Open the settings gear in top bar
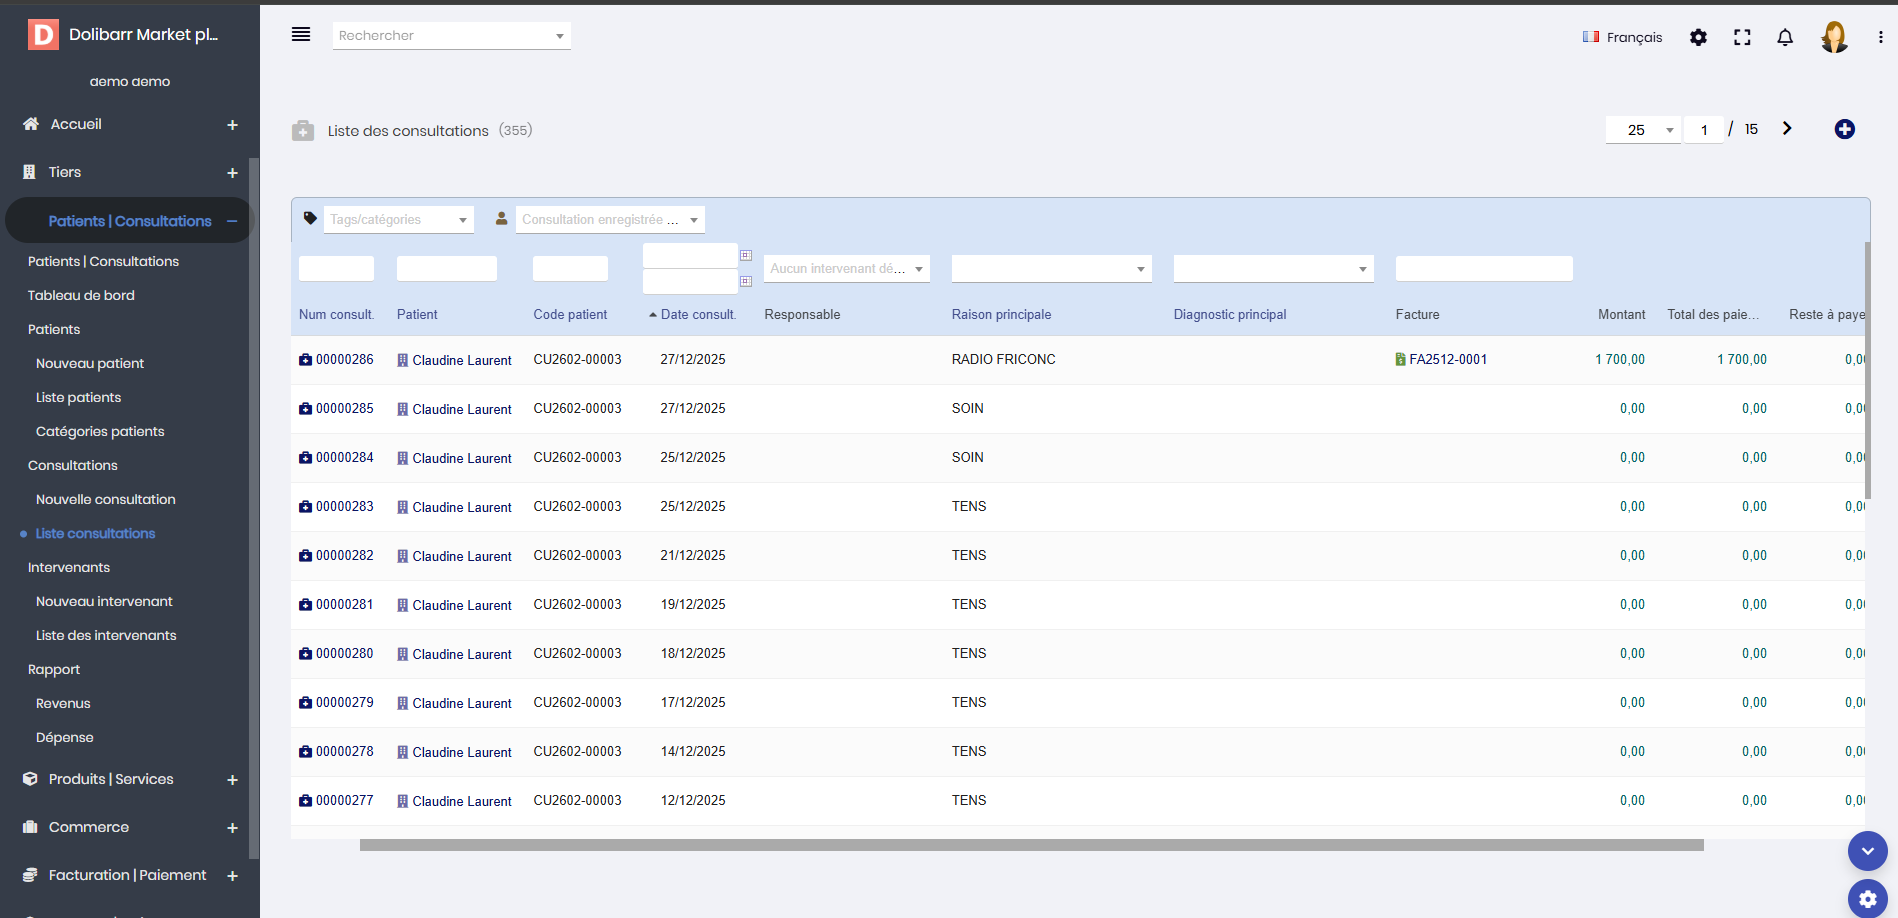 [x=1698, y=37]
